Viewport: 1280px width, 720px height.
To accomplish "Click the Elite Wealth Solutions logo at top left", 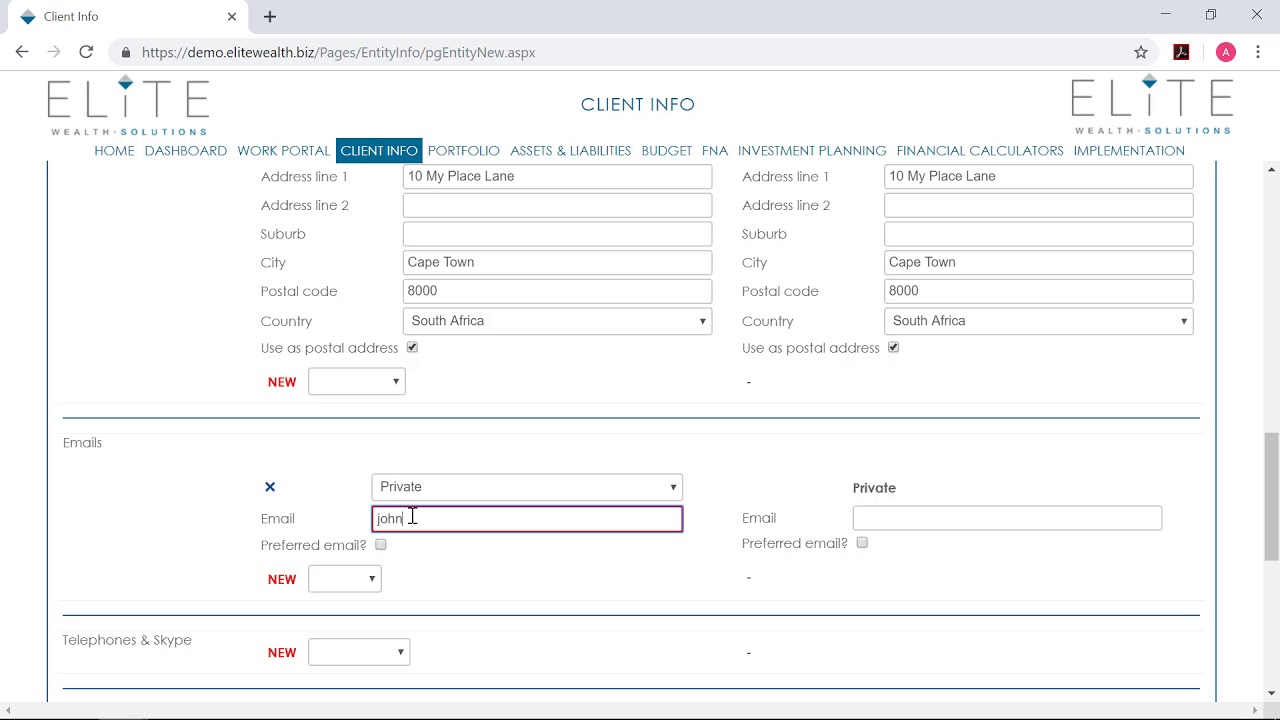I will 128,105.
